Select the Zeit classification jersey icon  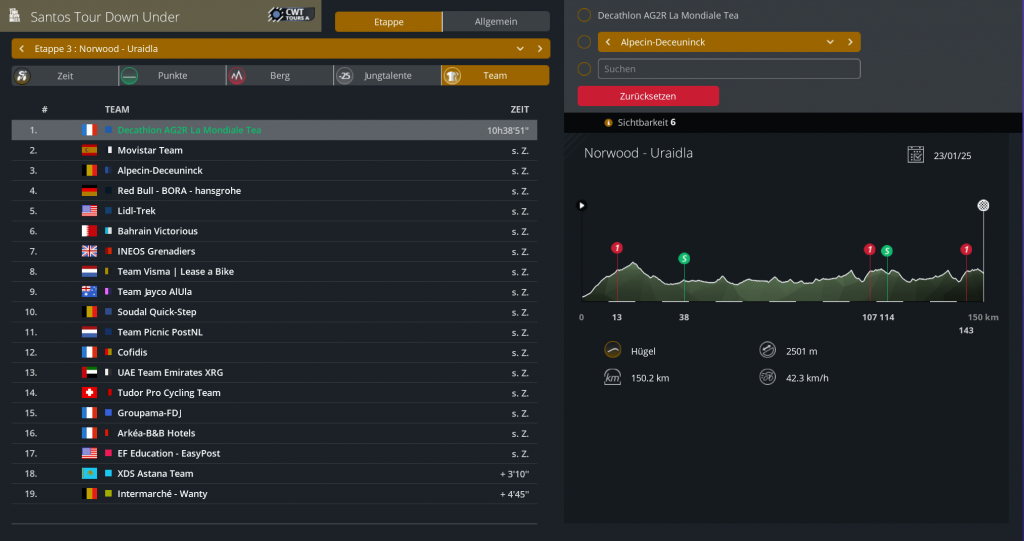tap(23, 76)
